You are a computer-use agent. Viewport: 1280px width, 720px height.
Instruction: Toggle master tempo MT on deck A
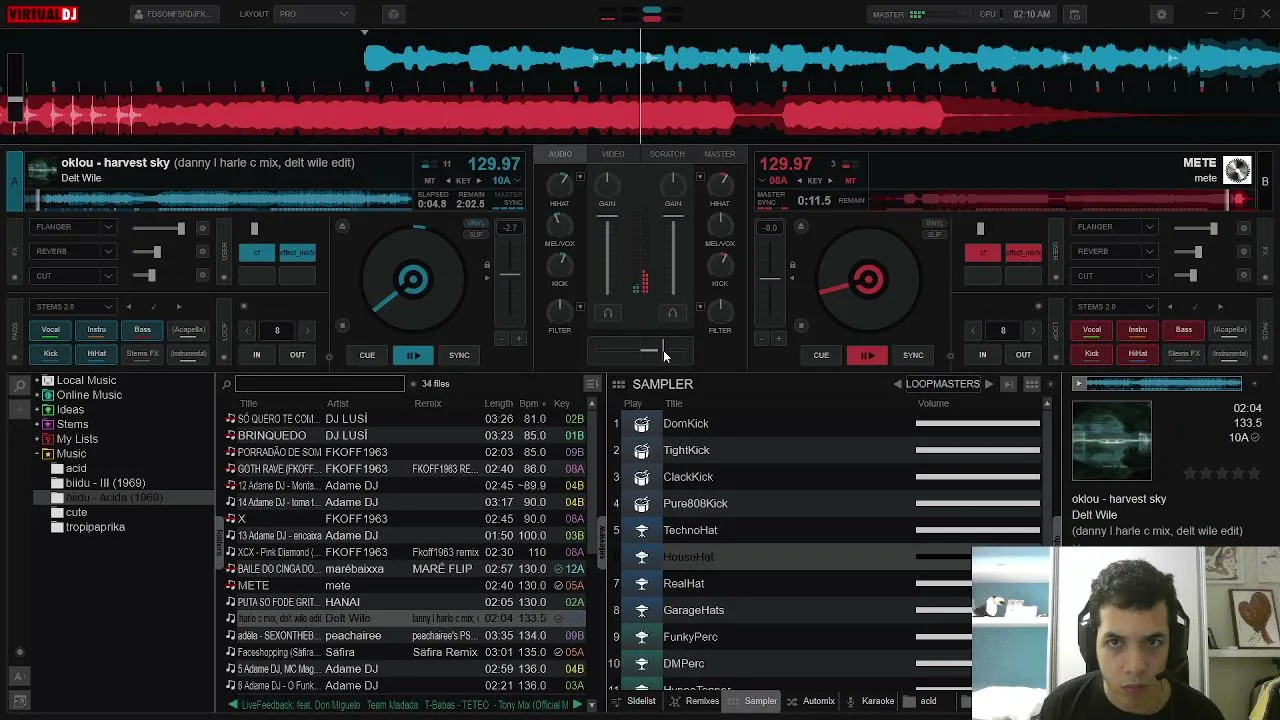pos(430,181)
